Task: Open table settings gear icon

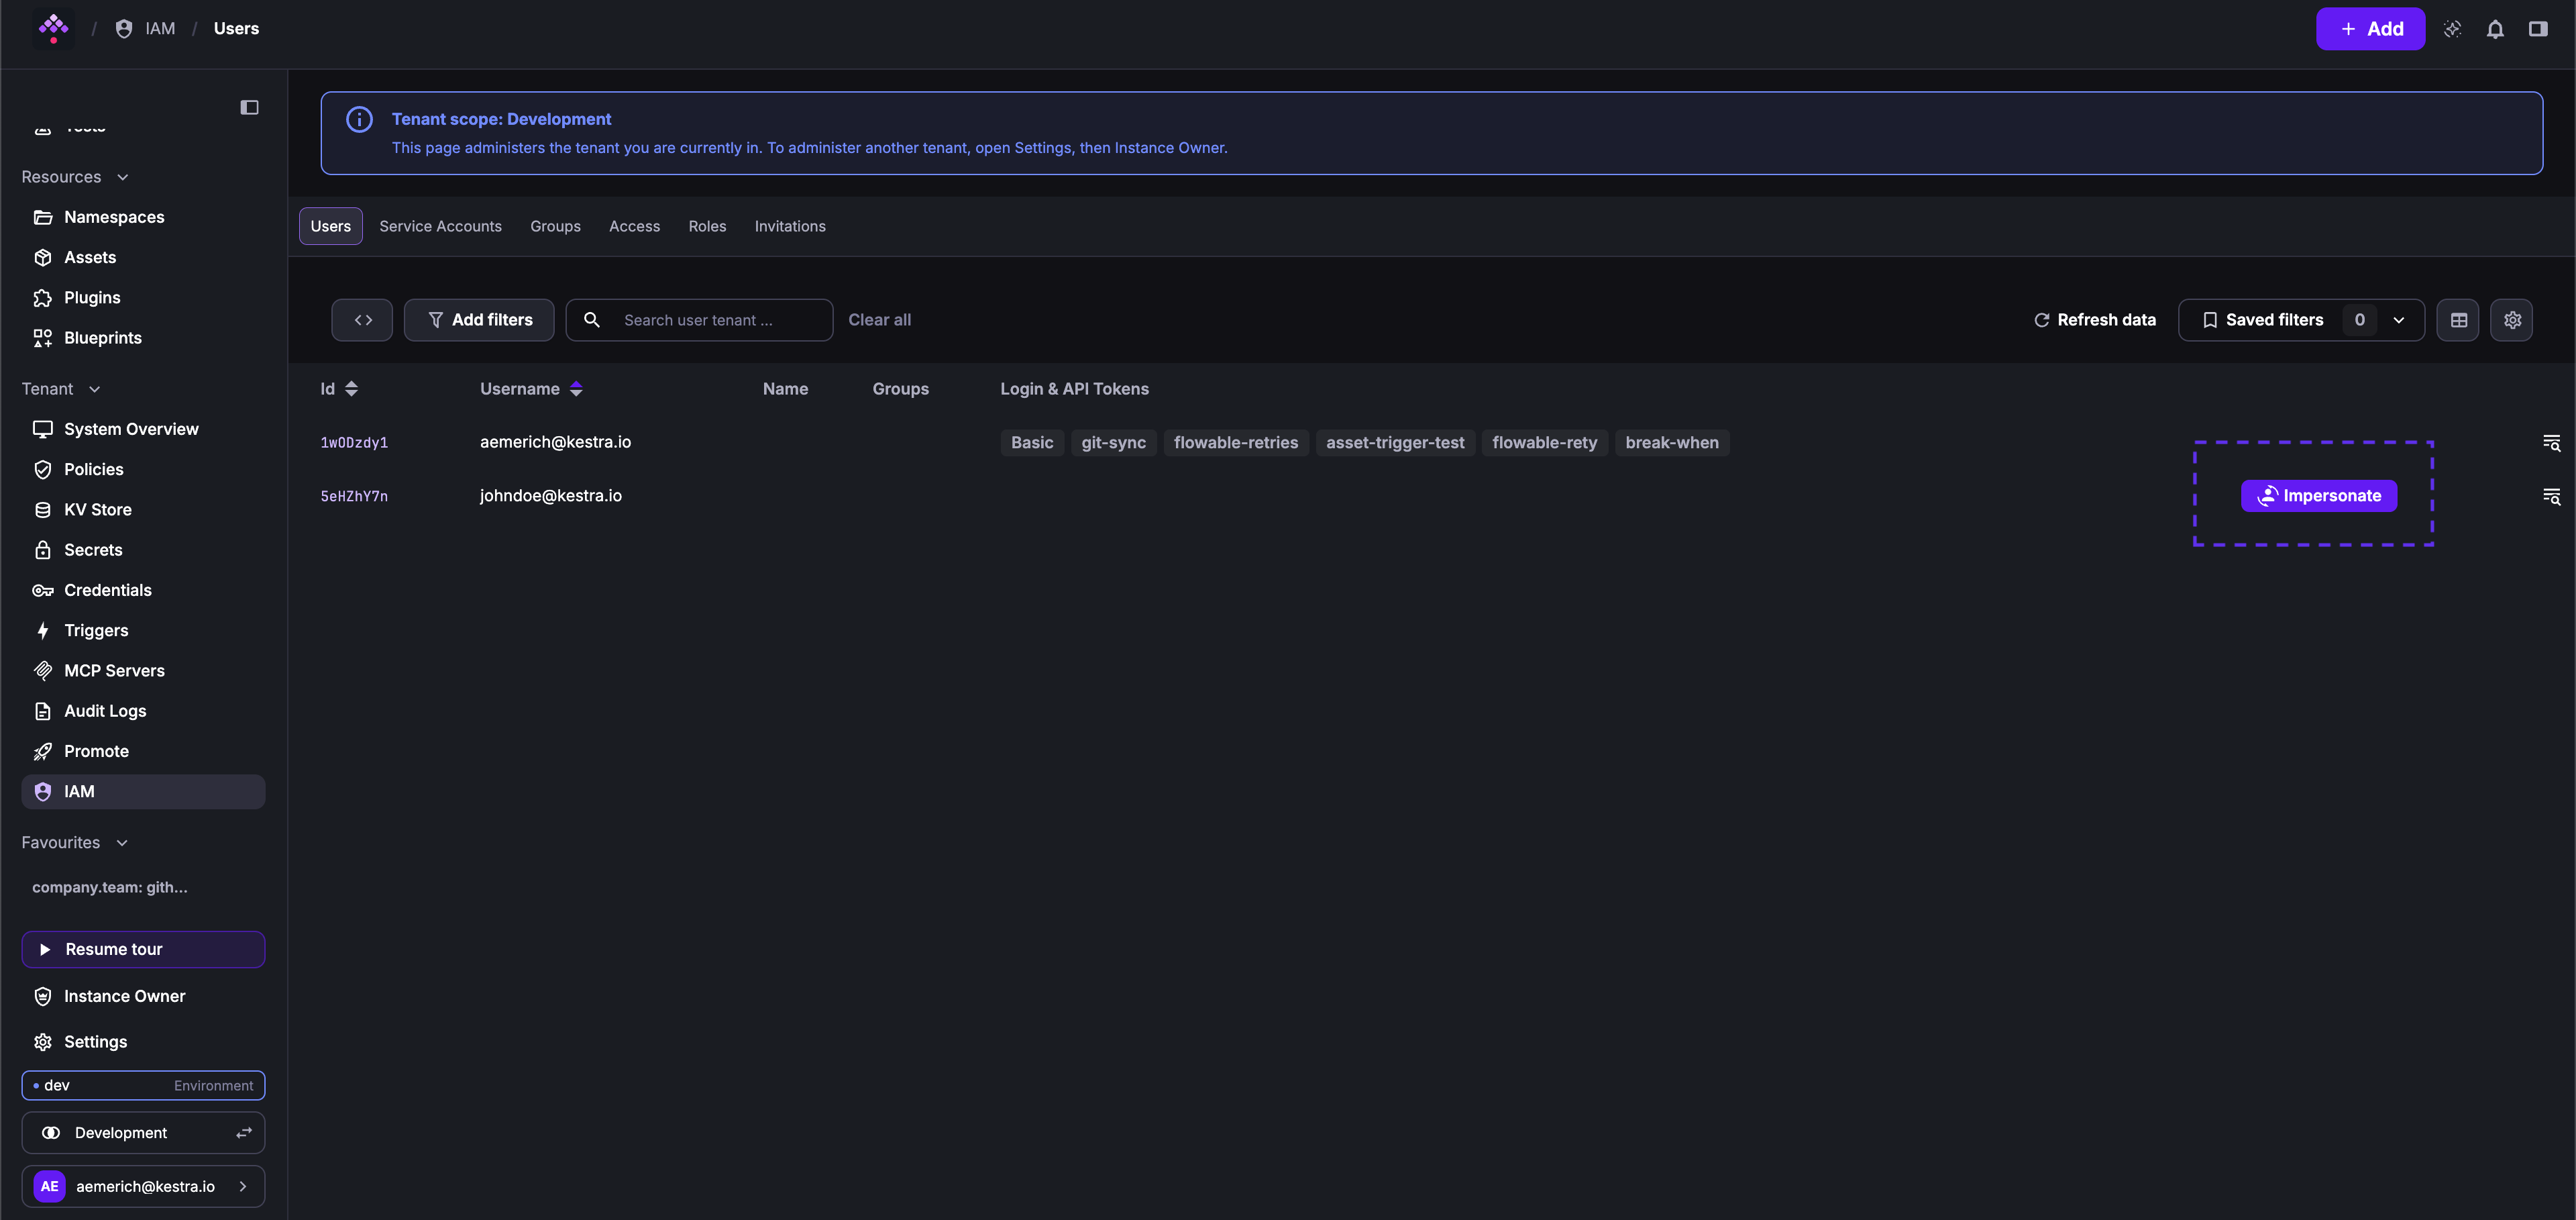Action: [2512, 320]
